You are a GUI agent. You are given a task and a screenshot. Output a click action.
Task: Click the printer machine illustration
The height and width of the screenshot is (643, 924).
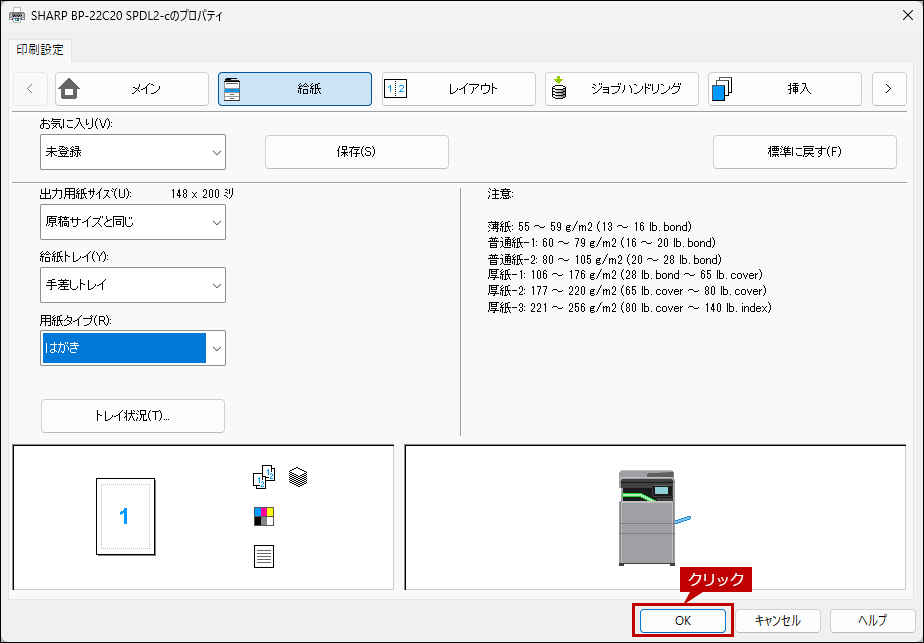coord(648,517)
